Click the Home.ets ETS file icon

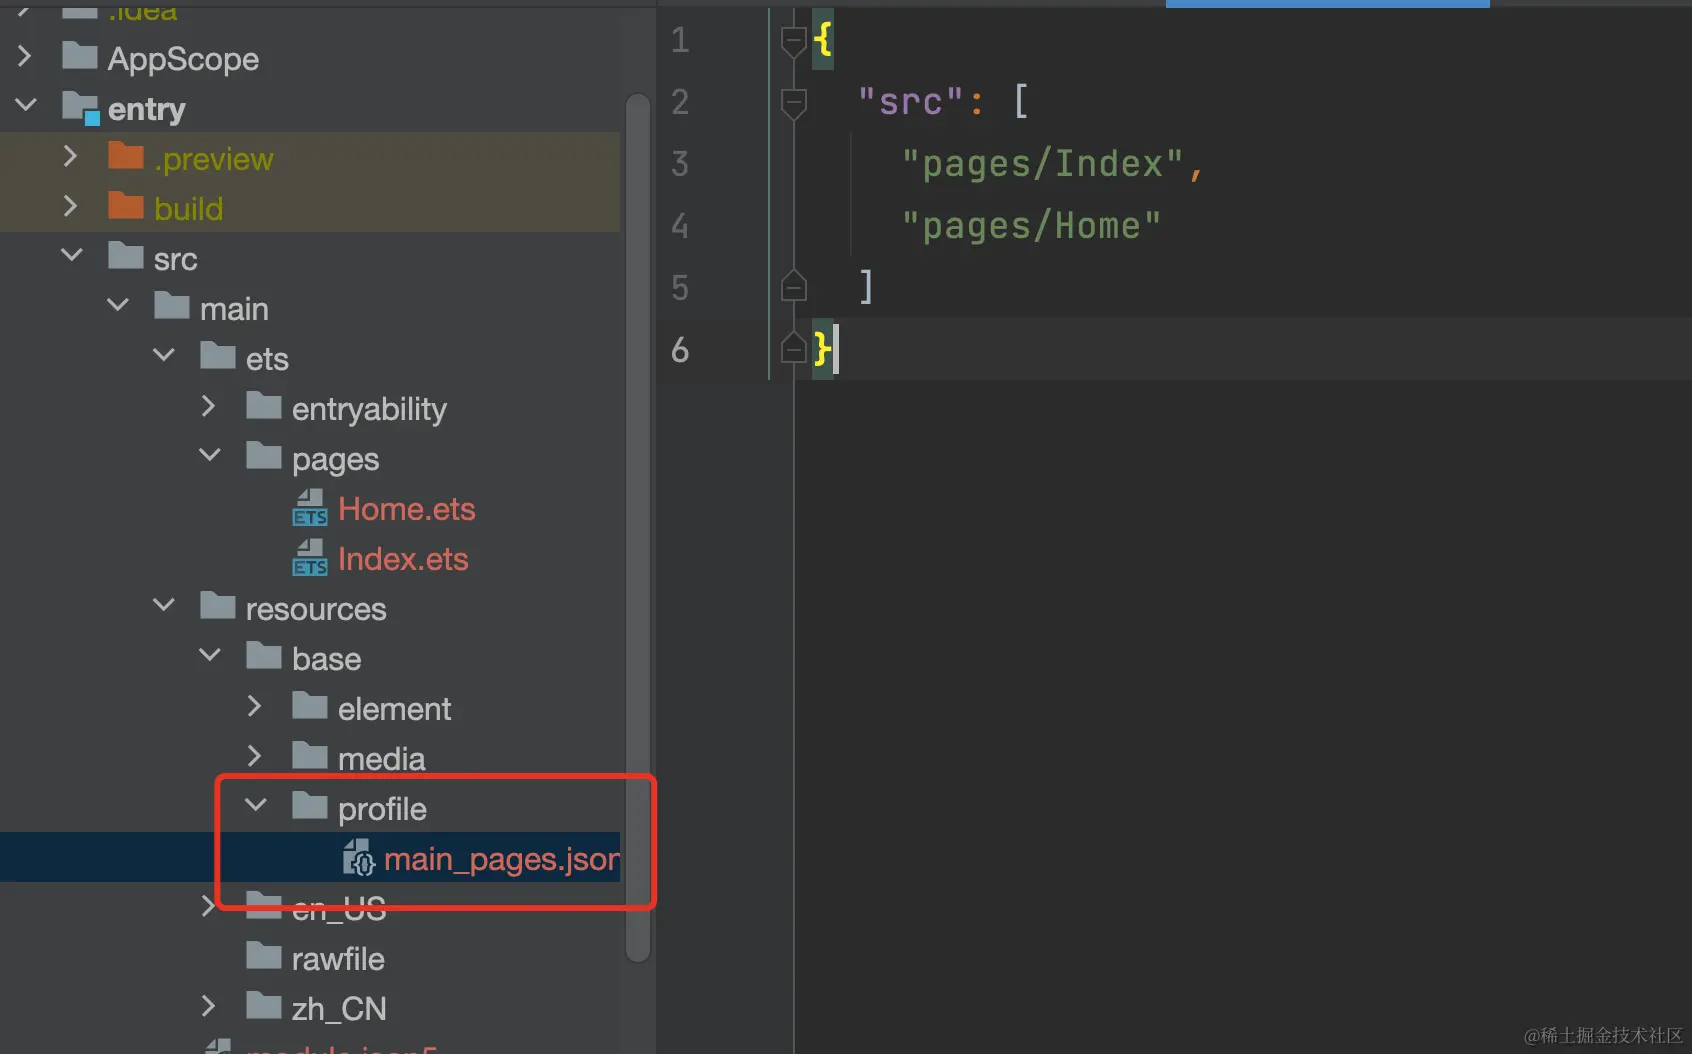pos(310,508)
